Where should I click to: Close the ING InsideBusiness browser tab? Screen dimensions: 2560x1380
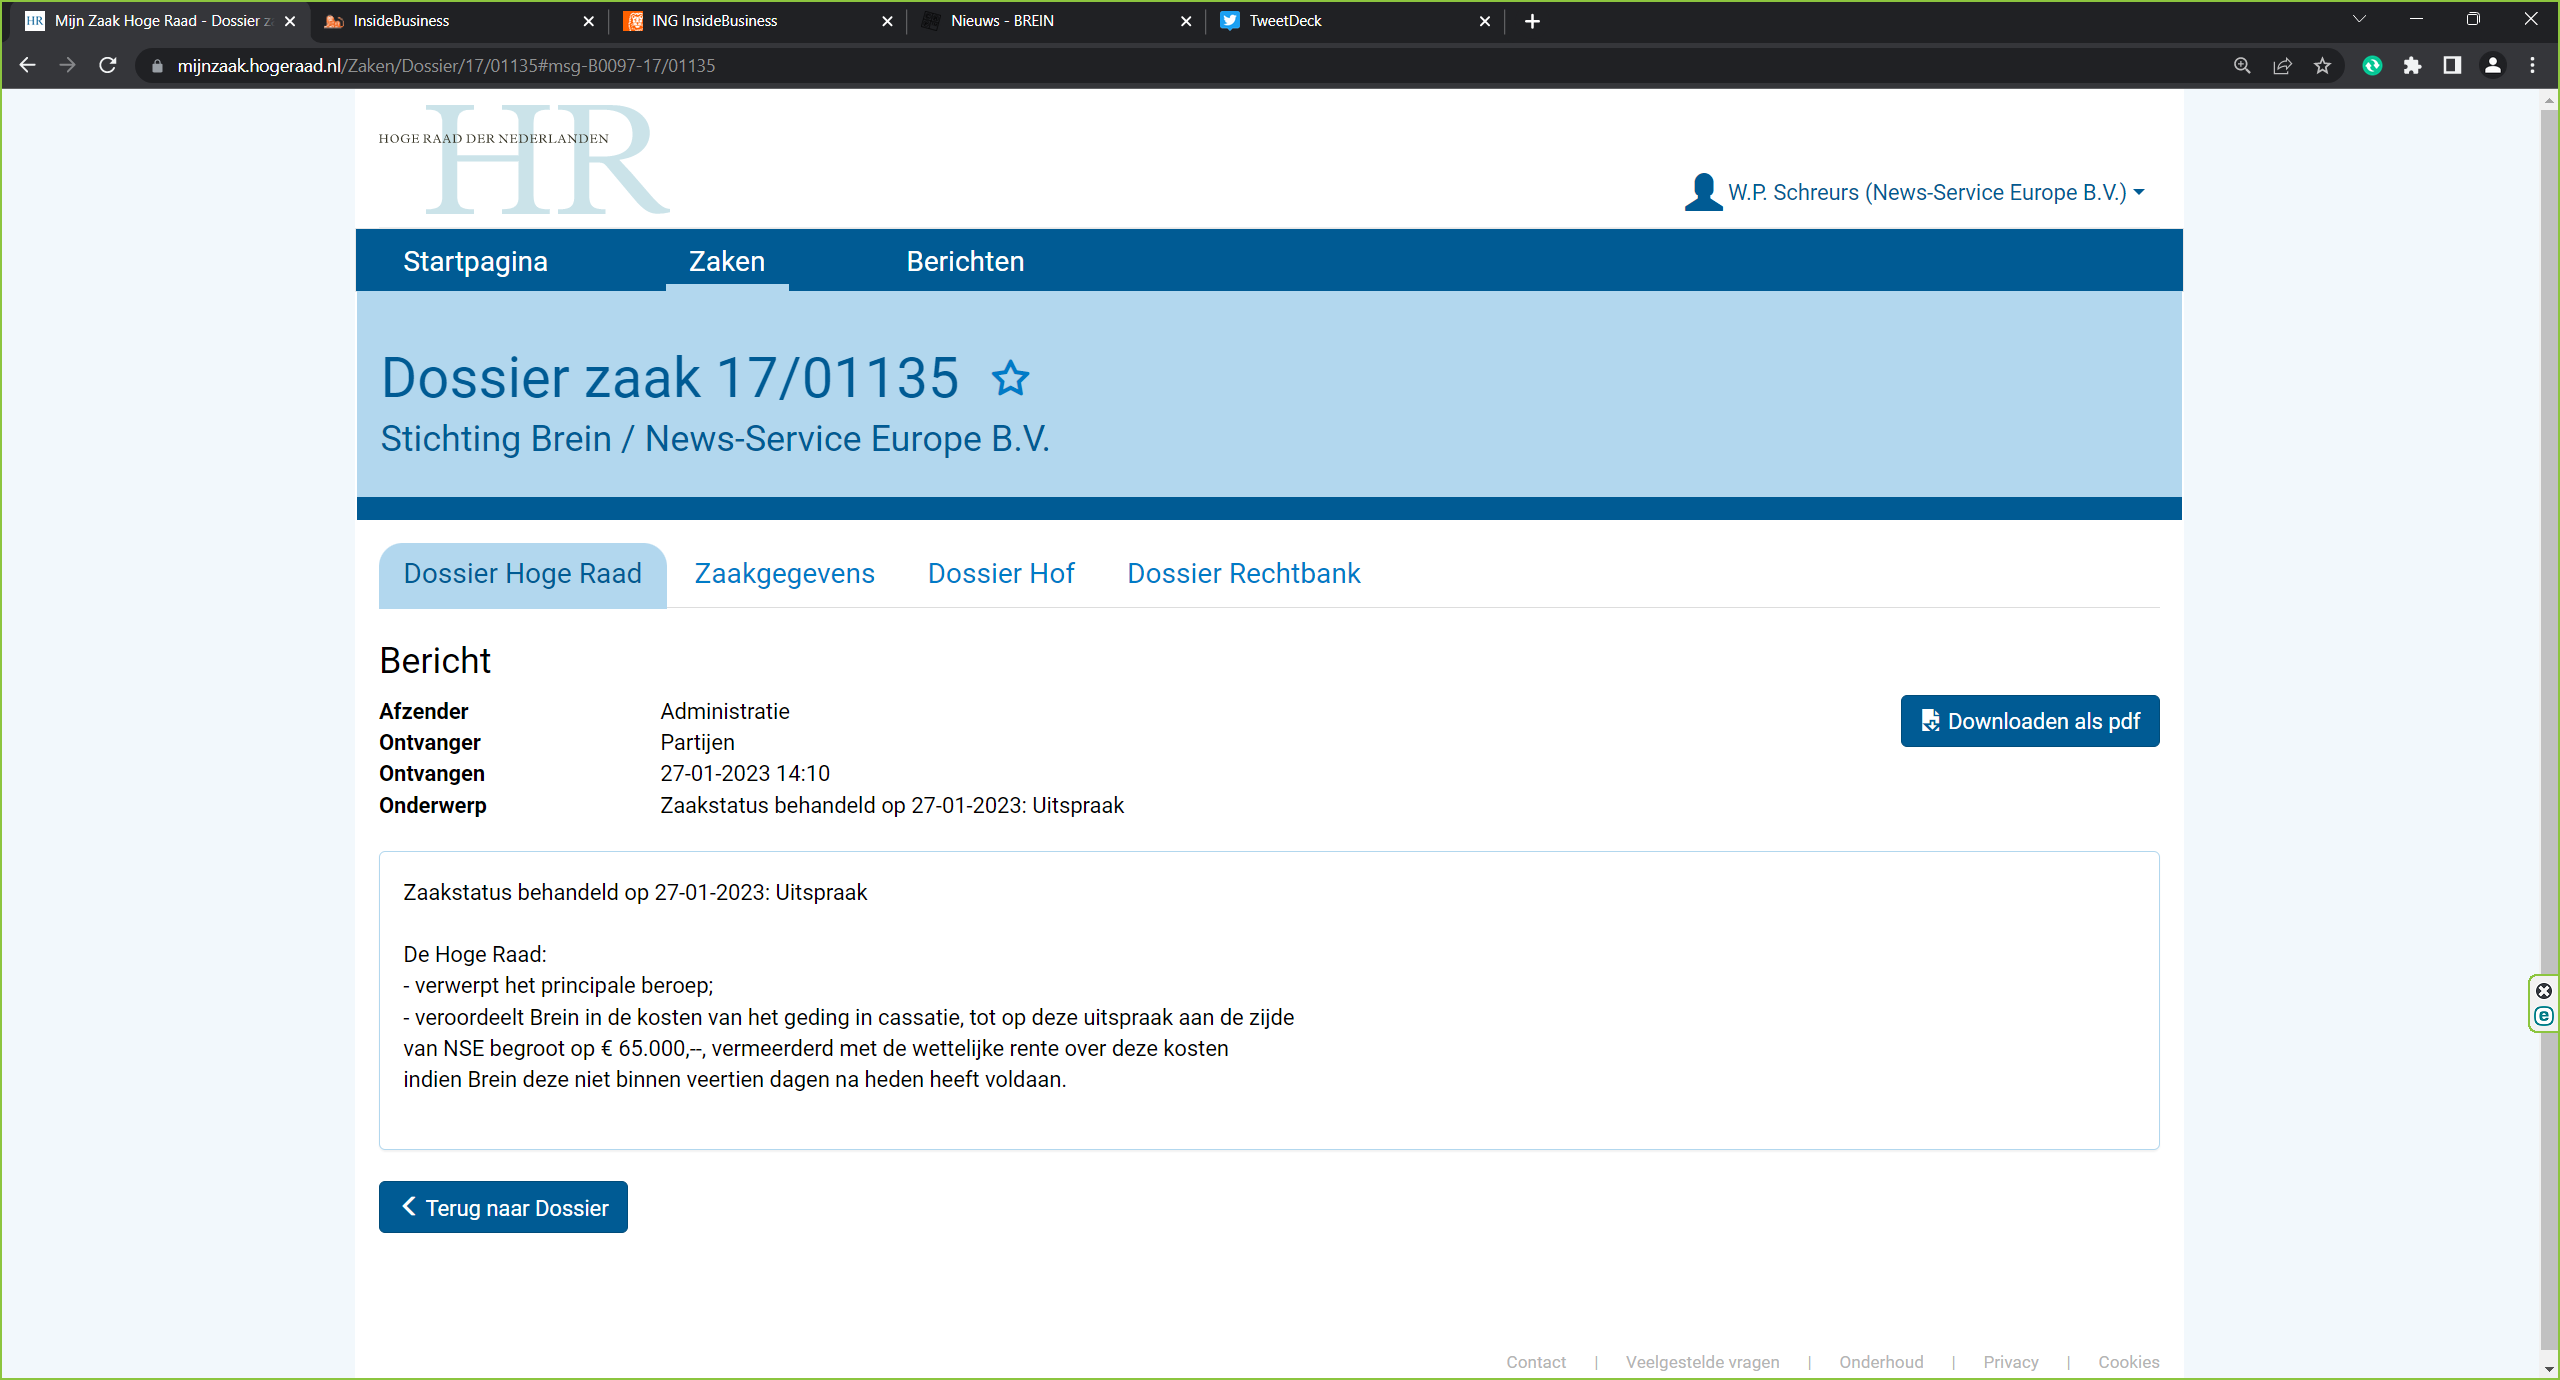pos(887,21)
